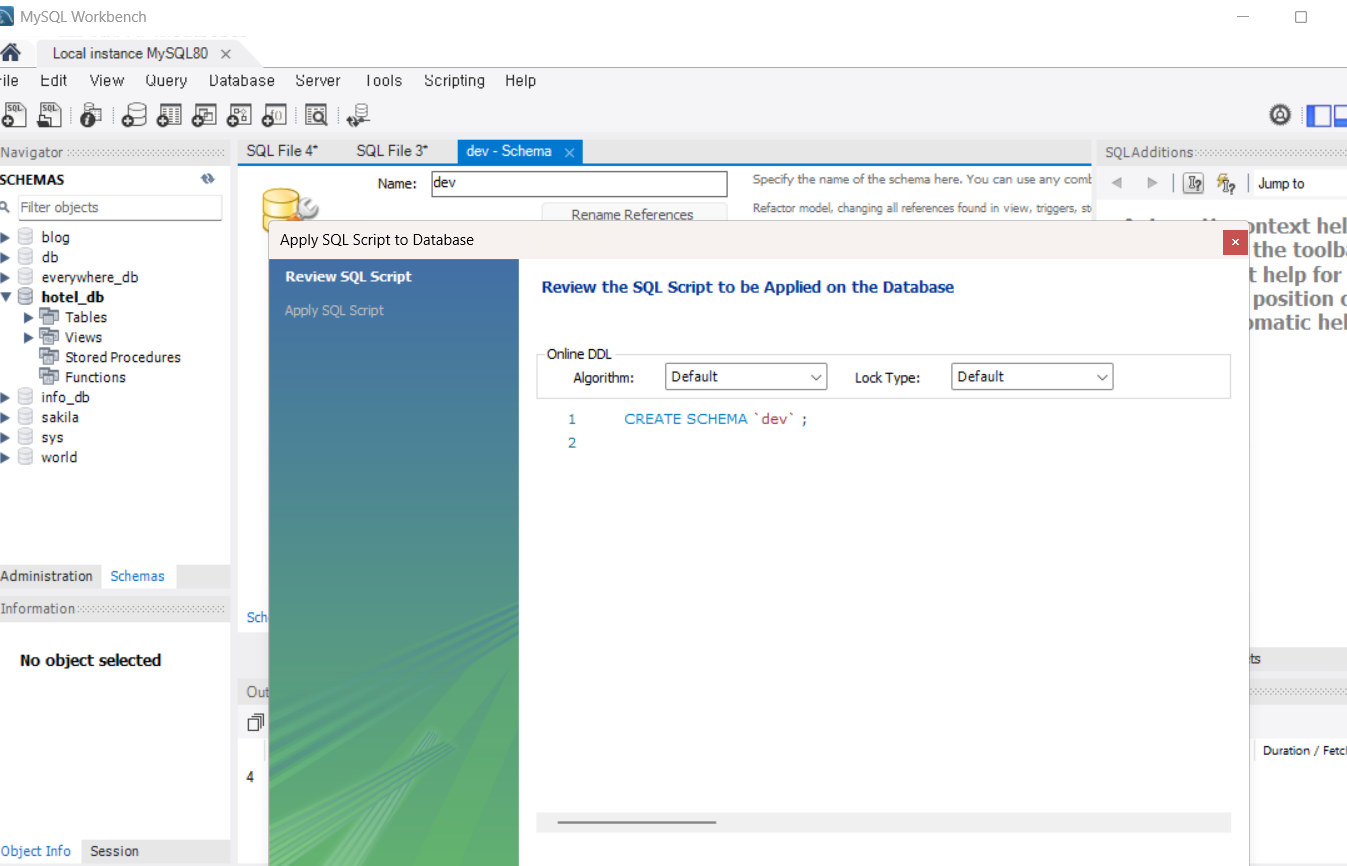Select the info_db schema
The width and height of the screenshot is (1347, 866).
[65, 397]
